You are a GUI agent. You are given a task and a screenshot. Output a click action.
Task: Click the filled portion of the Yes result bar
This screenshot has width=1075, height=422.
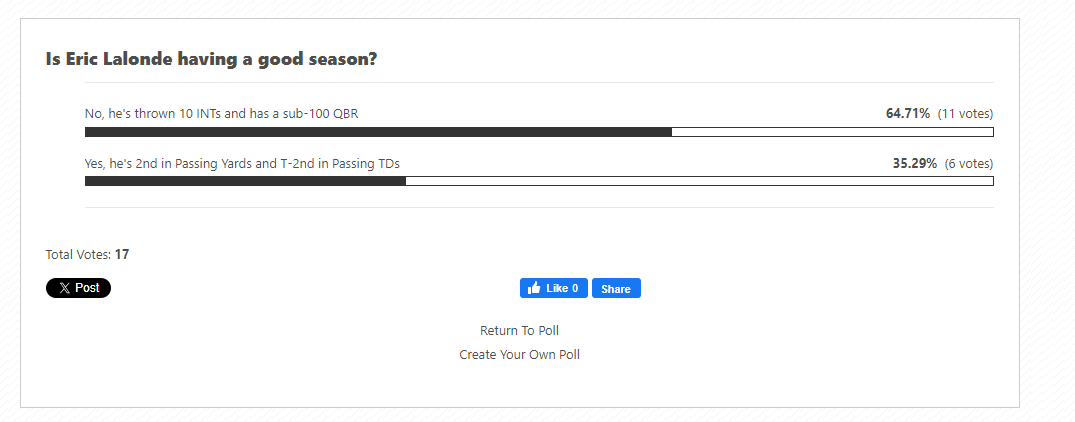[245, 181]
